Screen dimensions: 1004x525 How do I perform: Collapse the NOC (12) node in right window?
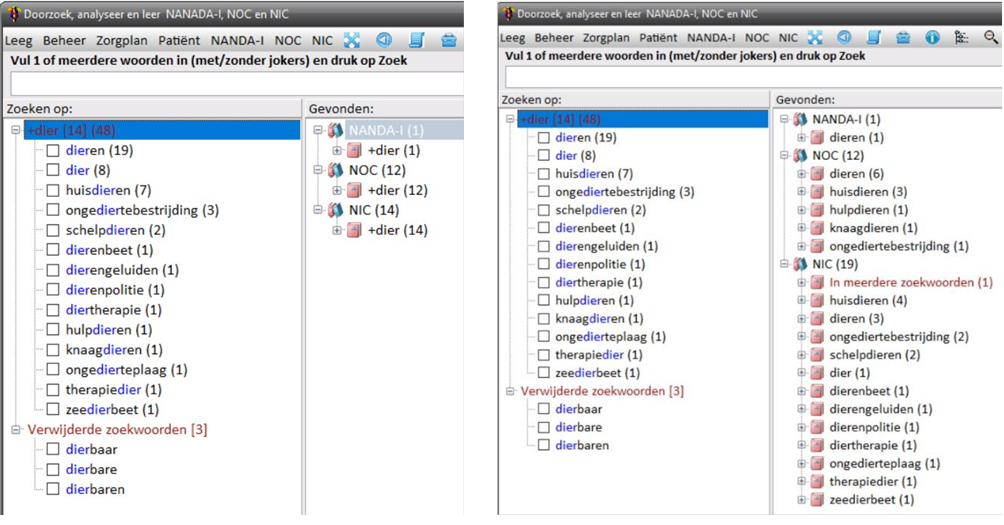pos(785,156)
